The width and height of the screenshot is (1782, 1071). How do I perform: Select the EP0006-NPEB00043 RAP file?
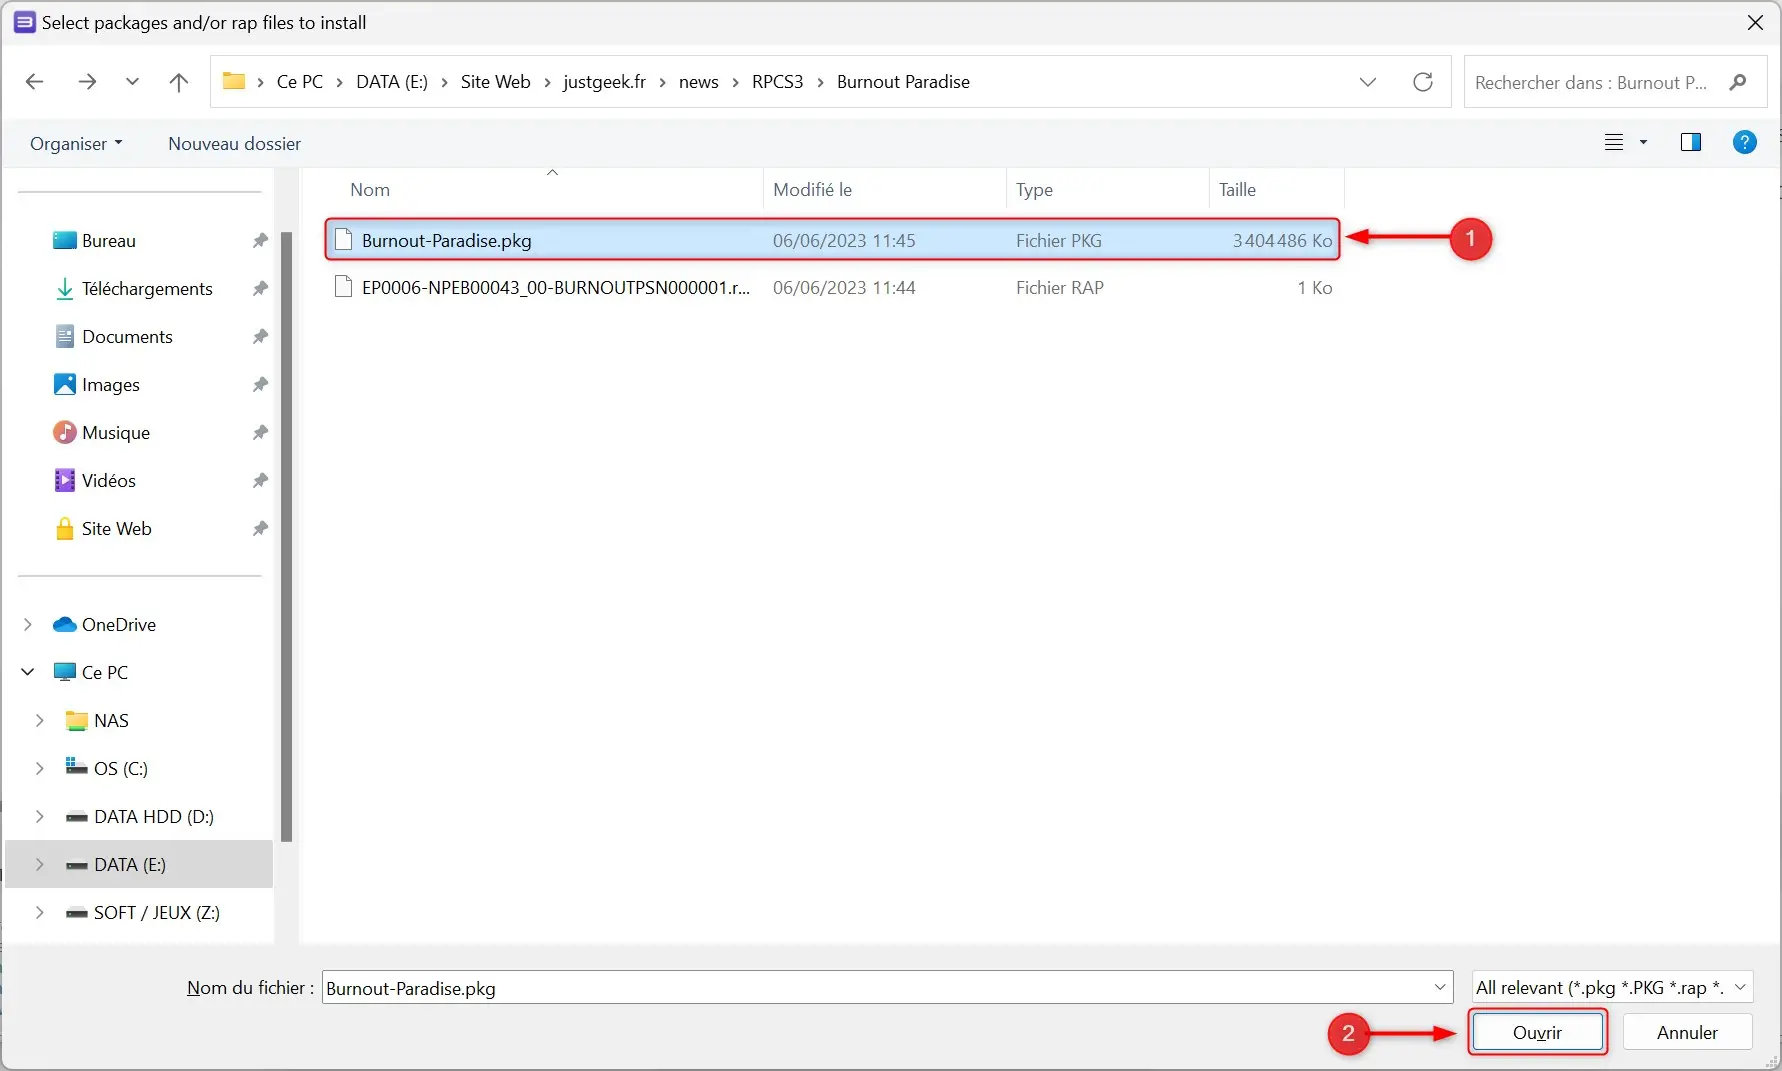832,288
